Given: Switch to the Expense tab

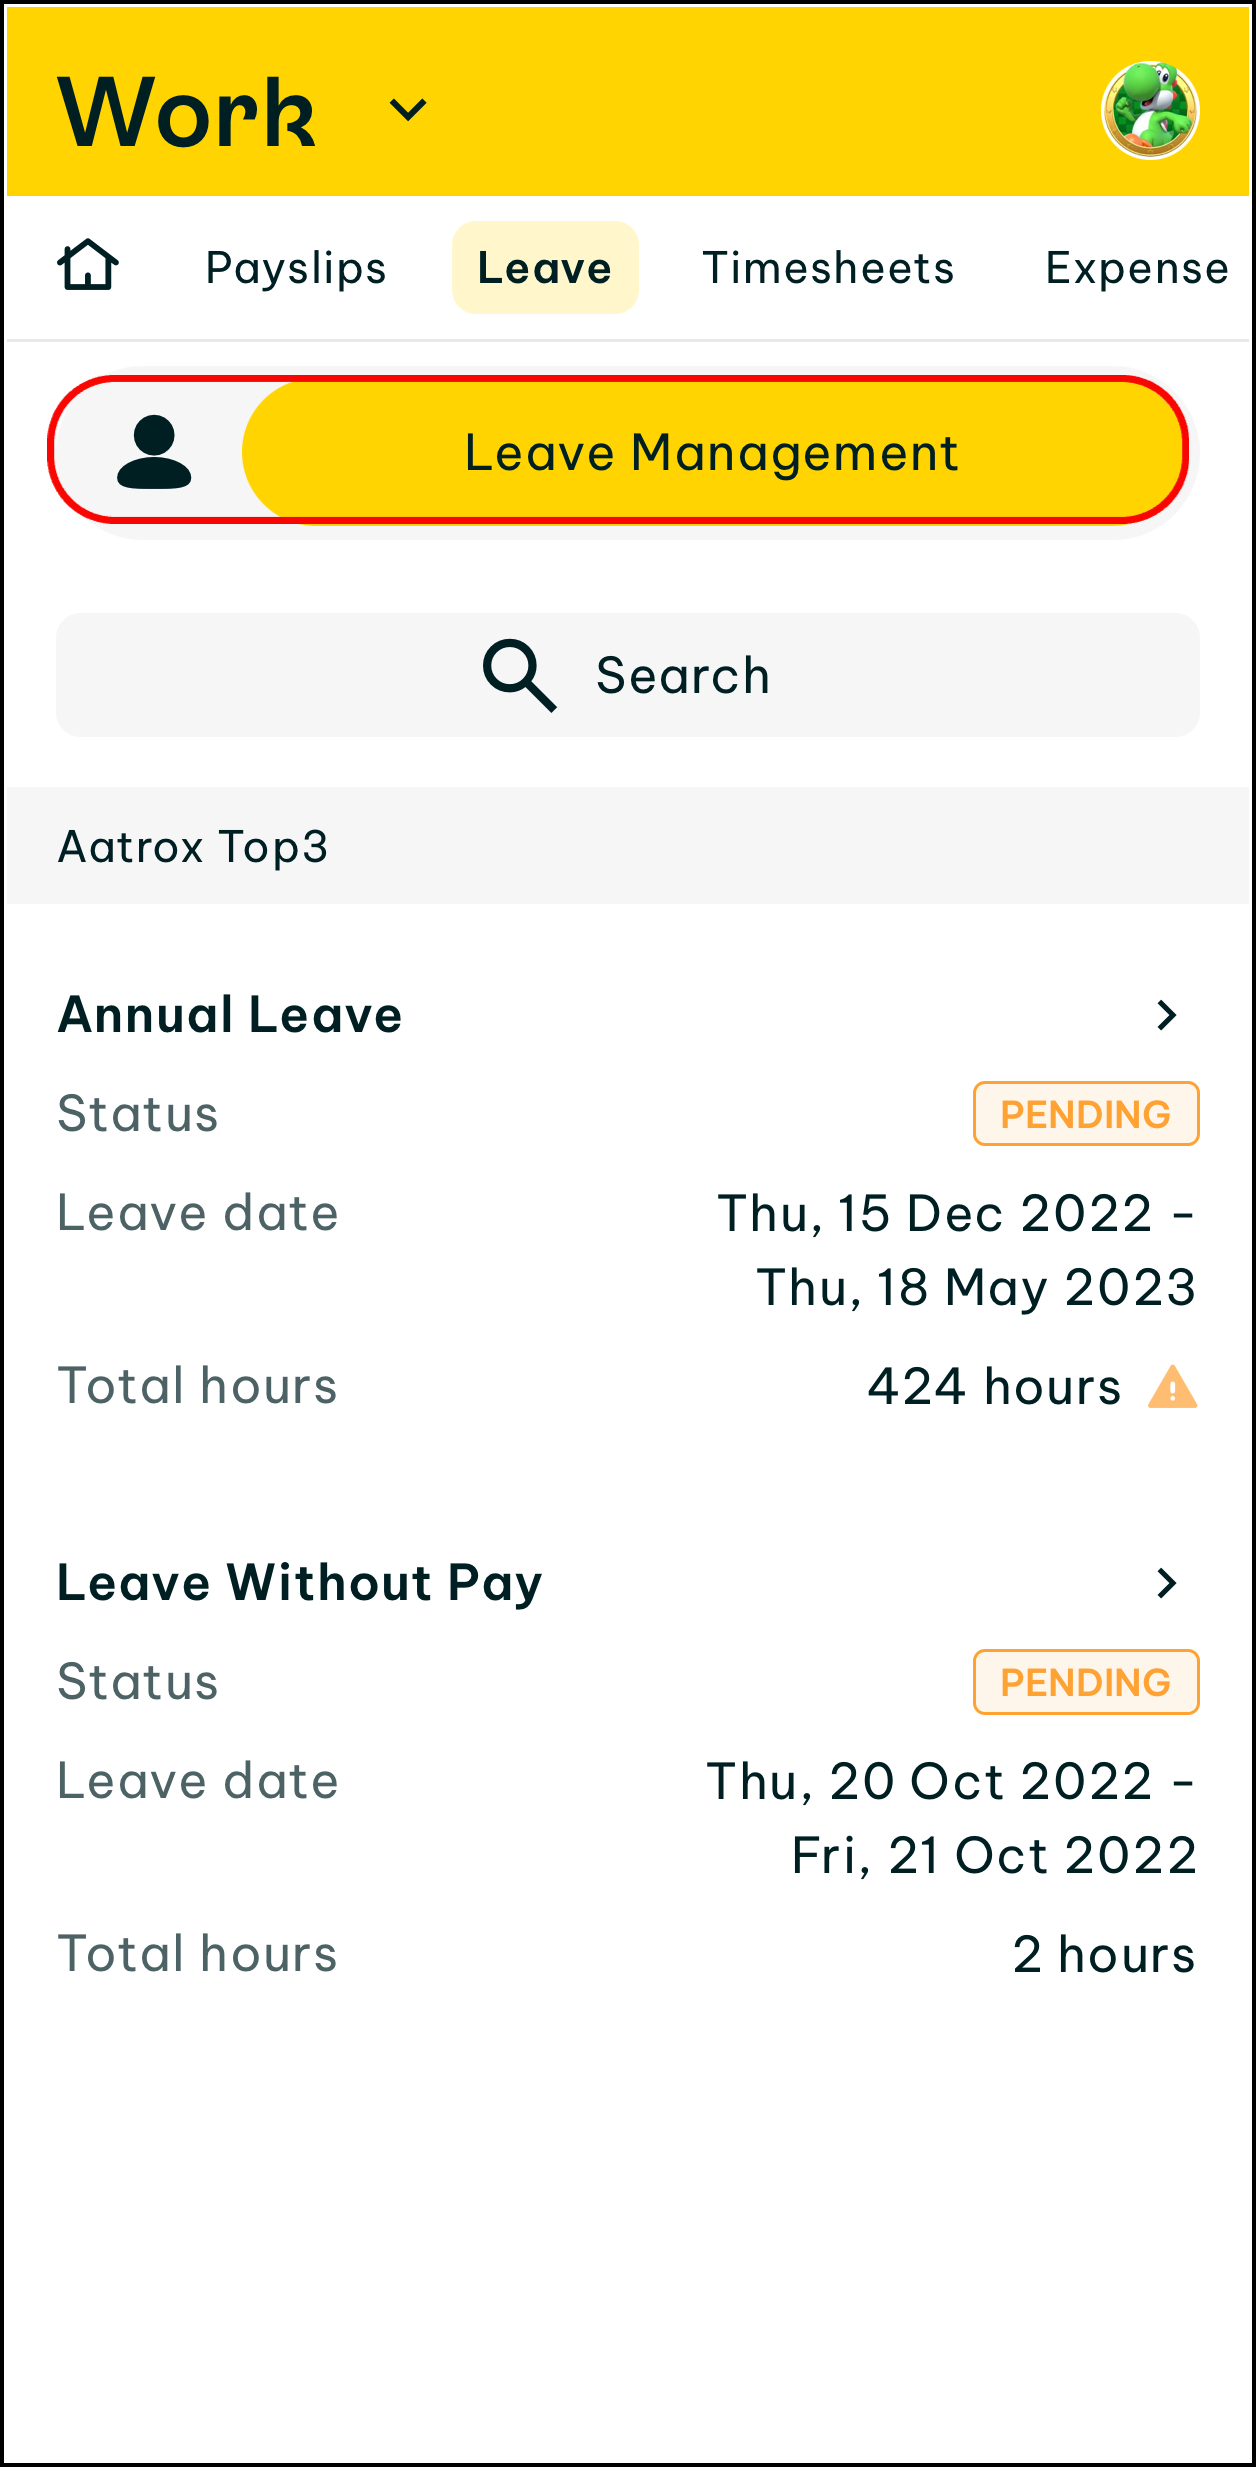Looking at the screenshot, I should click(1137, 268).
